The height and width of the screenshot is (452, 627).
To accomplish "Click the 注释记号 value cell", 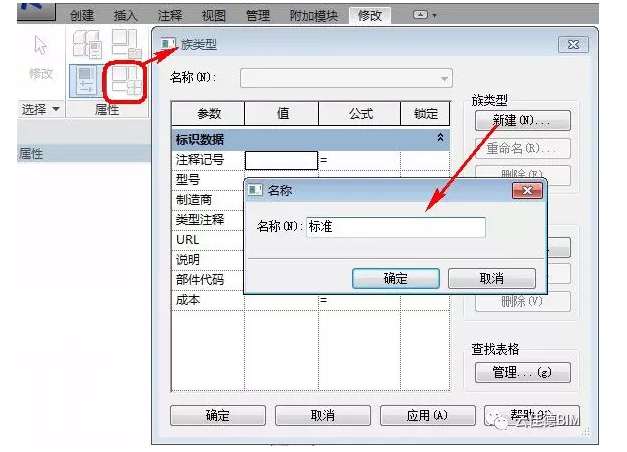I will [281, 160].
